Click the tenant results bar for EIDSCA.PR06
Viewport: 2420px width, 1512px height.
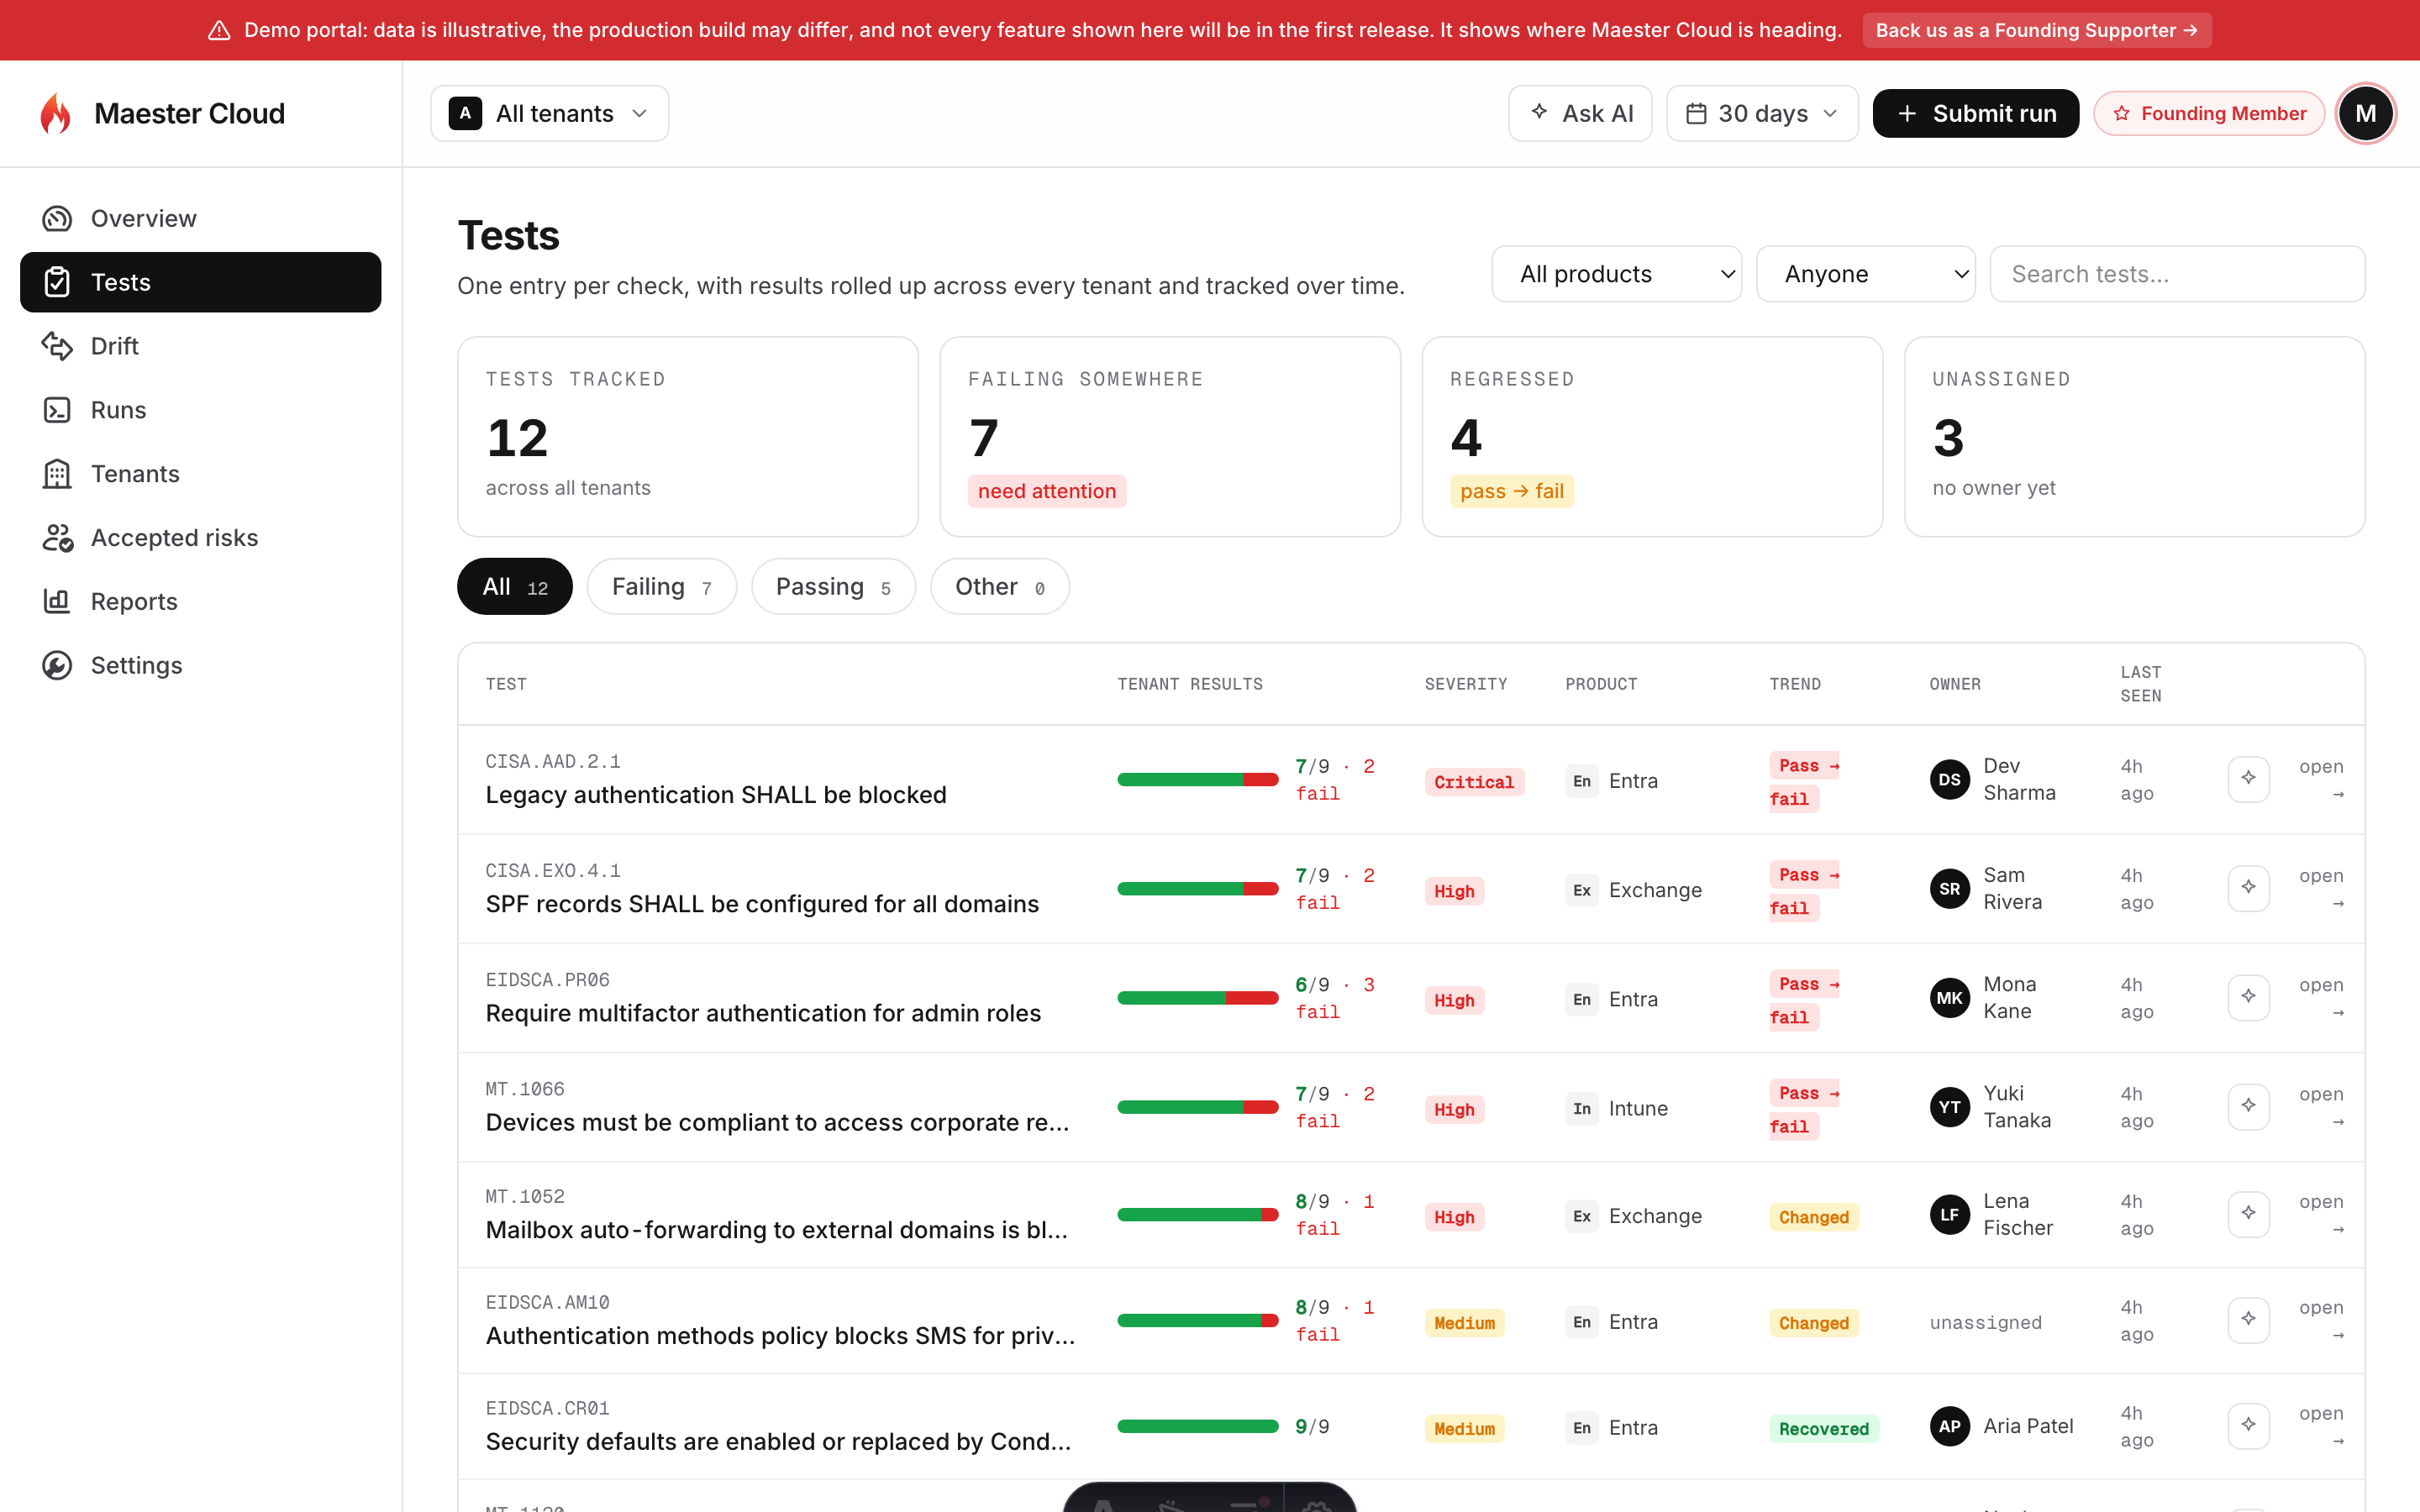tap(1197, 998)
